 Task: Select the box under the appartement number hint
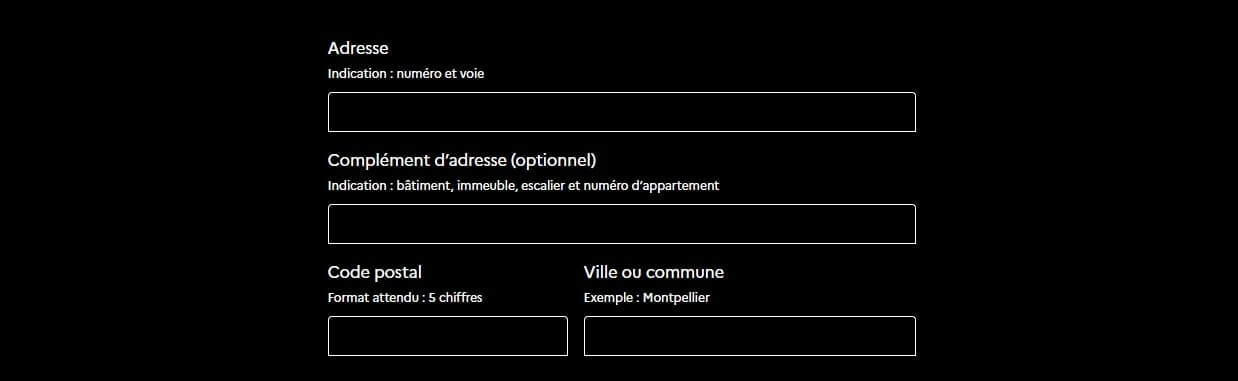pos(621,224)
